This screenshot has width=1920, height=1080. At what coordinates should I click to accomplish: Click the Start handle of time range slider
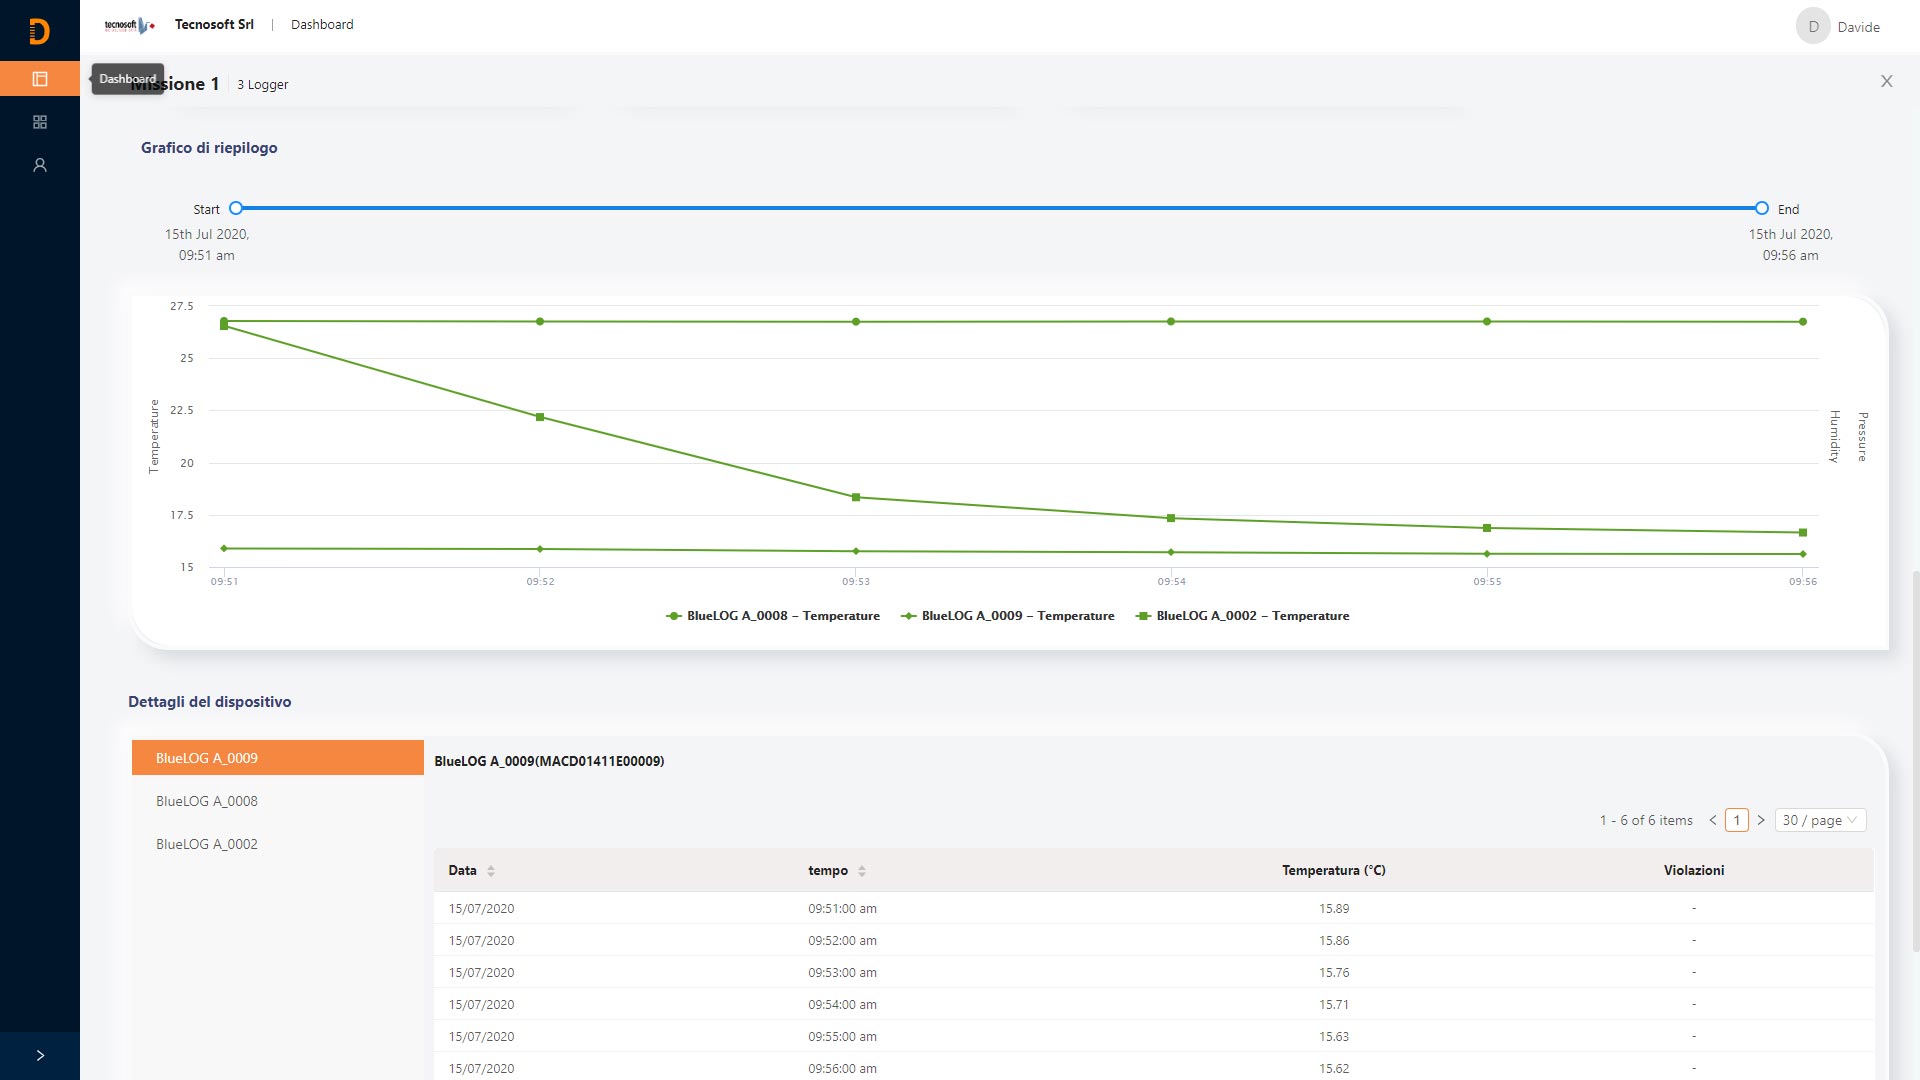(236, 208)
